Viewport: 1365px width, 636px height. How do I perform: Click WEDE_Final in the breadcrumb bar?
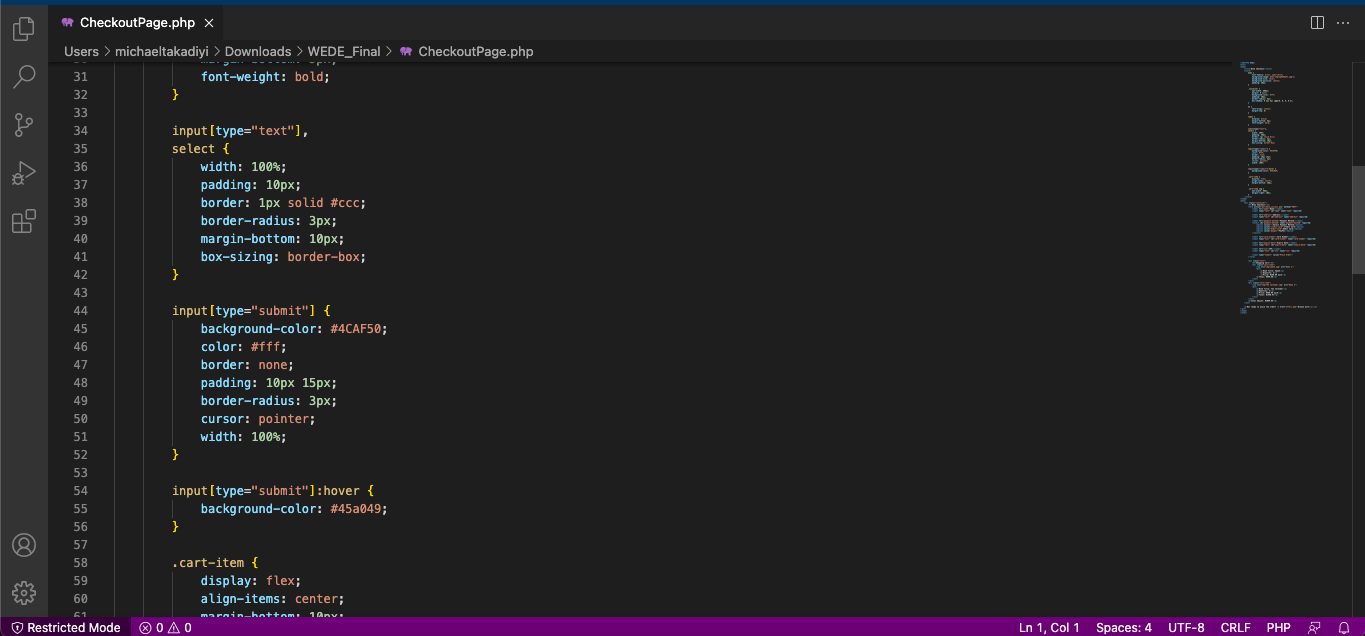click(343, 51)
